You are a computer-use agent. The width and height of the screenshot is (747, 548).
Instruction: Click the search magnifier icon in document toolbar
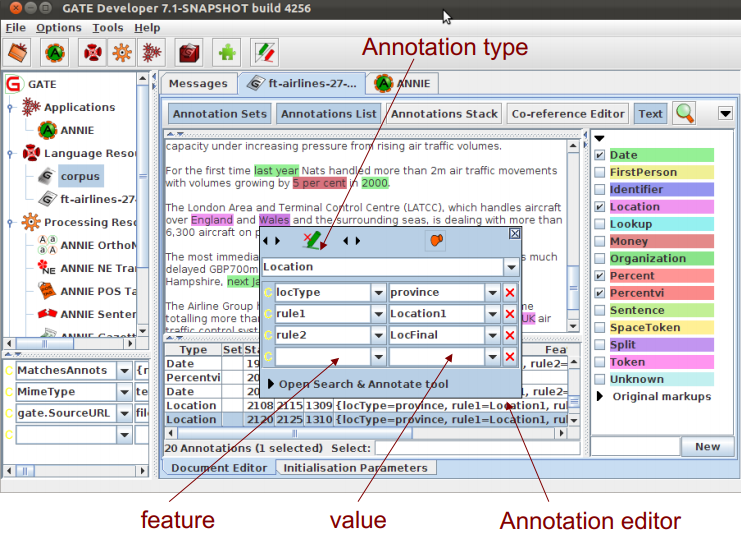click(x=685, y=113)
